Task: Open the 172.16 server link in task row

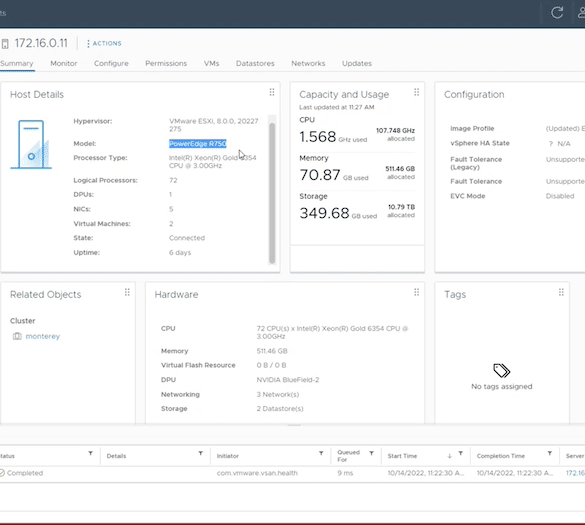Action: point(575,473)
